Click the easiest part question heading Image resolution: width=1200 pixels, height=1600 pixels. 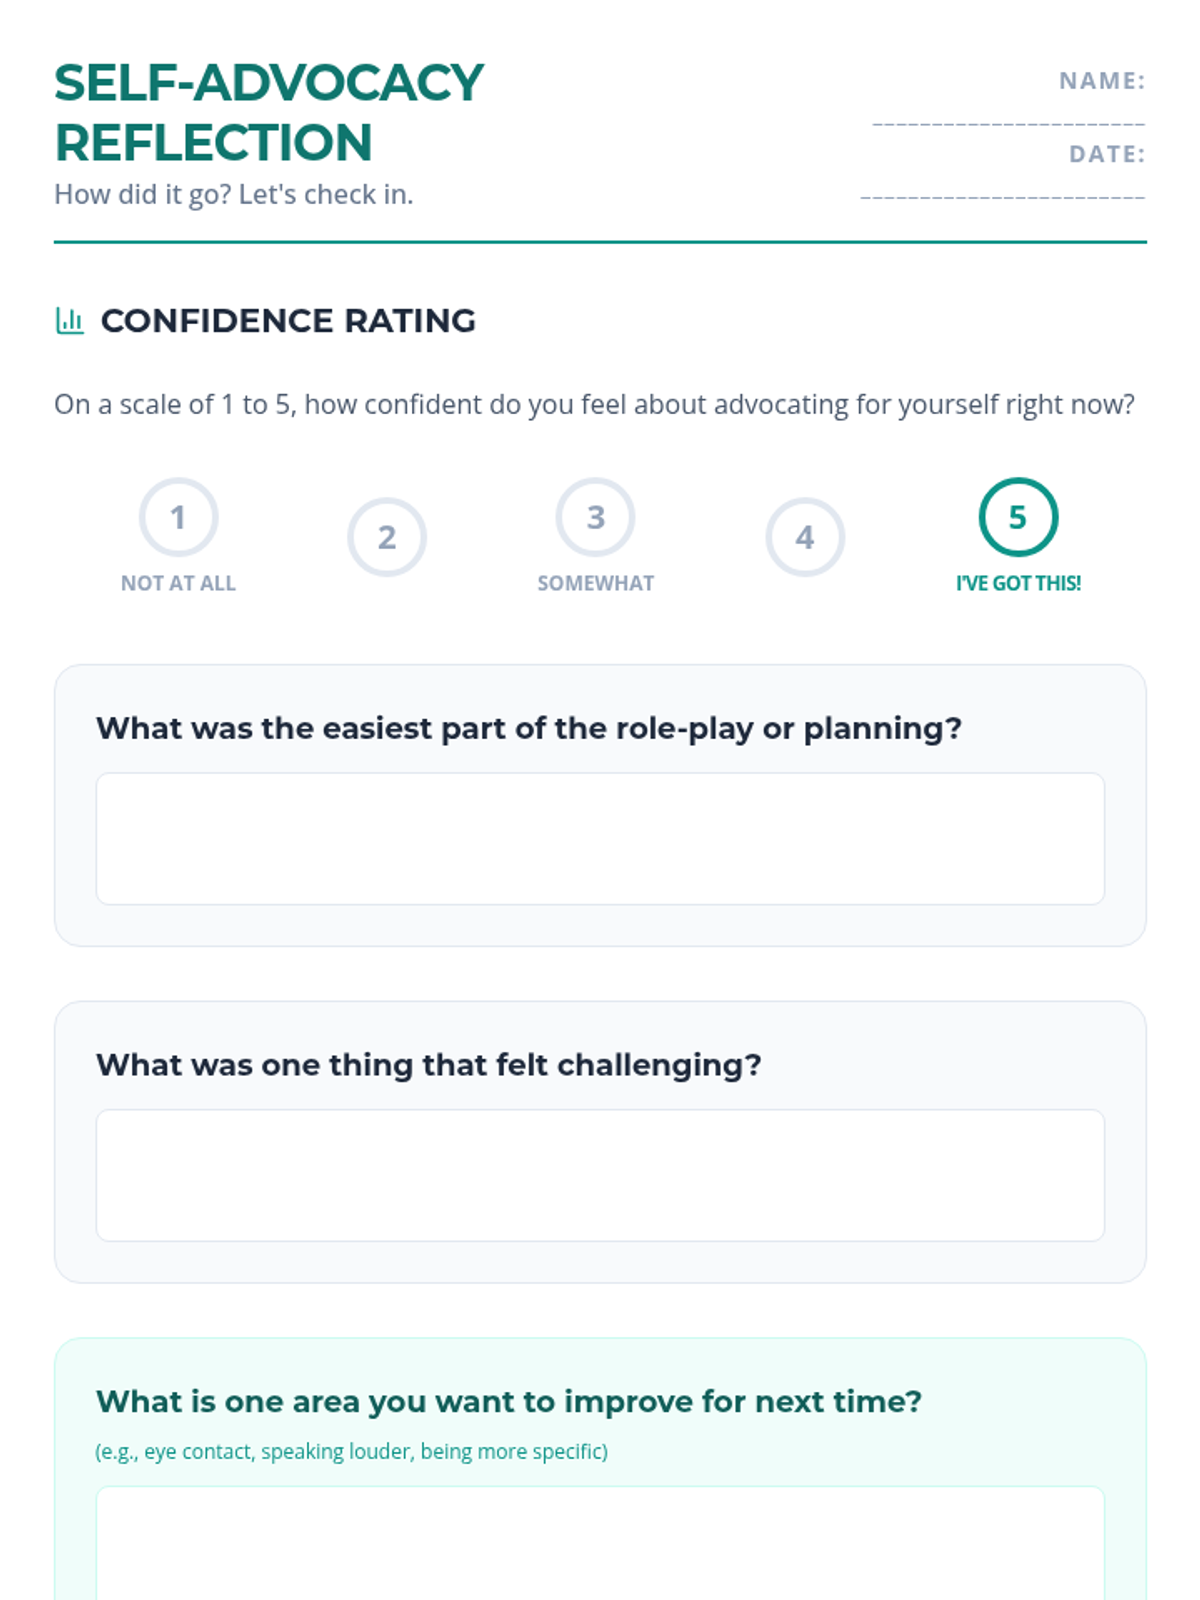529,728
